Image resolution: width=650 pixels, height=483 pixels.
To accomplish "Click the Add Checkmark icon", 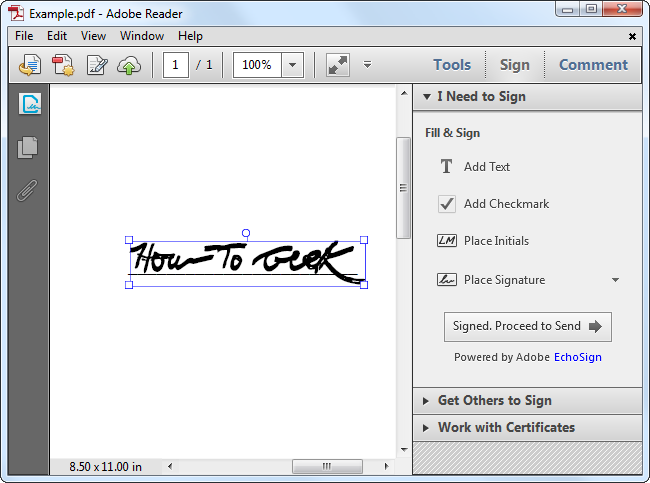I will [x=446, y=204].
